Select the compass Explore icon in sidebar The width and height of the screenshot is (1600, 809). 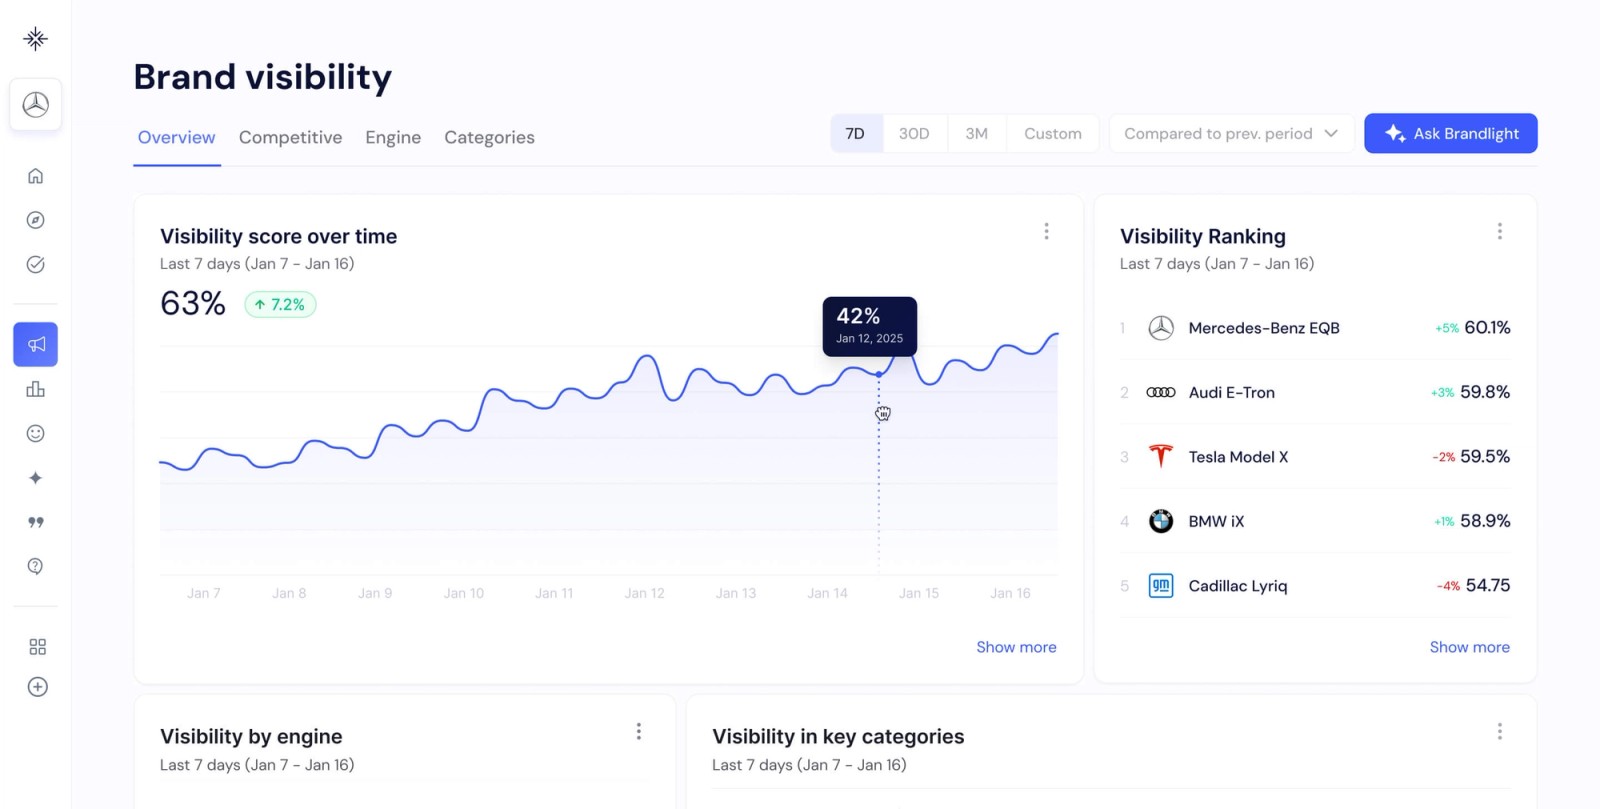(36, 220)
